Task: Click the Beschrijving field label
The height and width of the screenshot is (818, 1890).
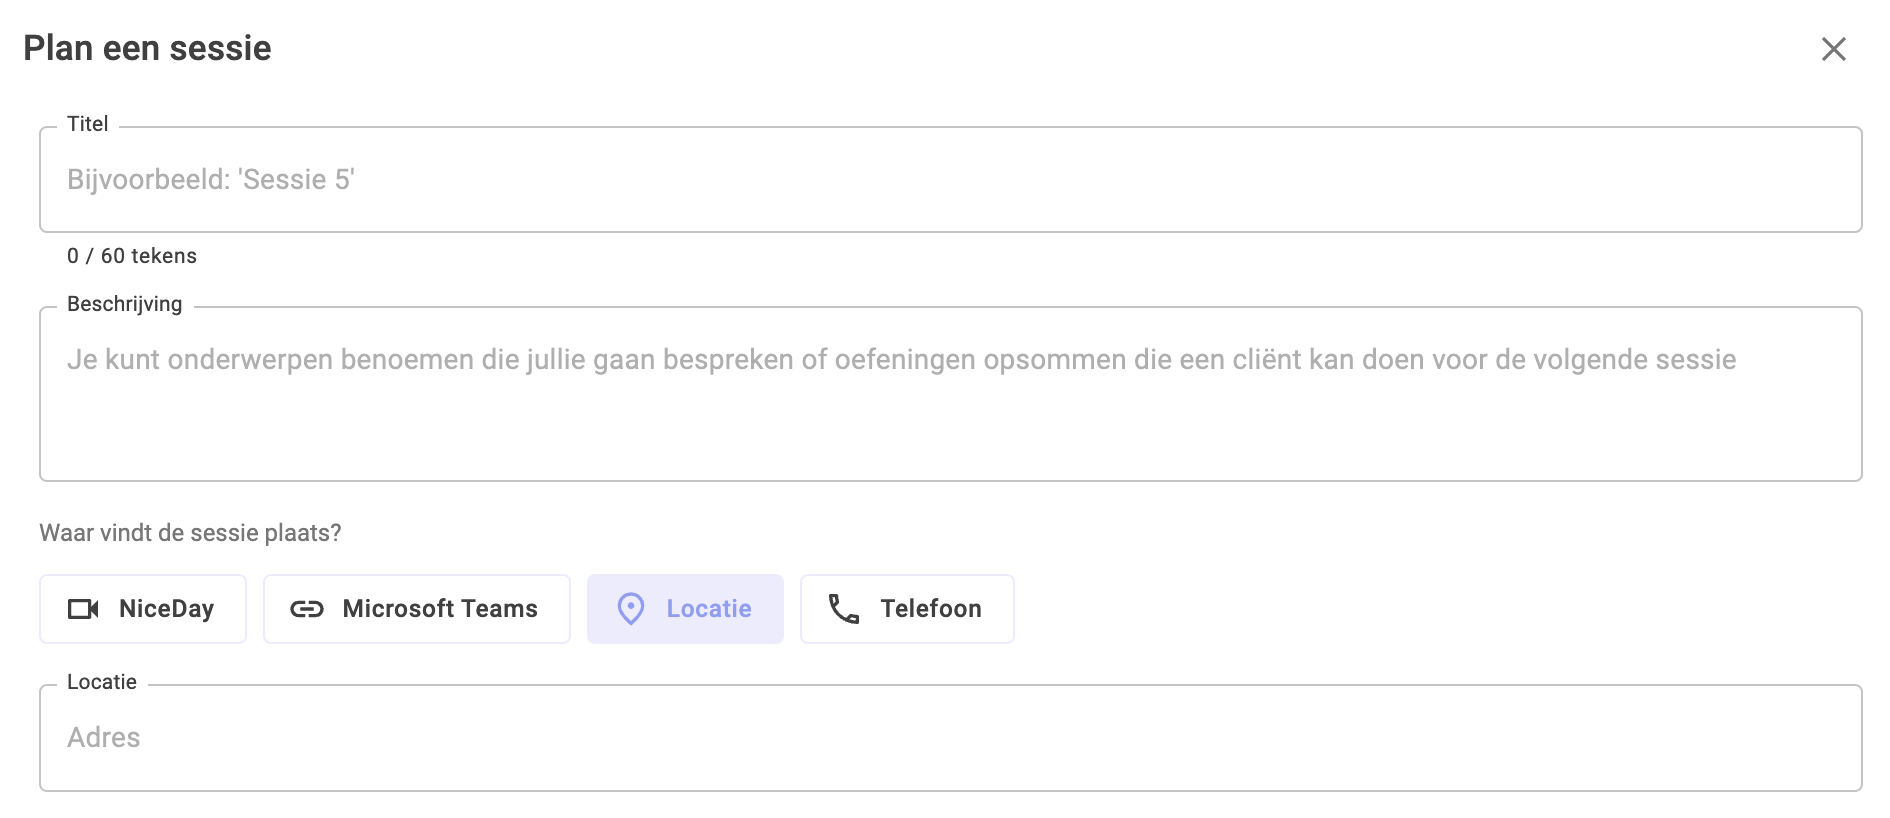Action: point(124,304)
